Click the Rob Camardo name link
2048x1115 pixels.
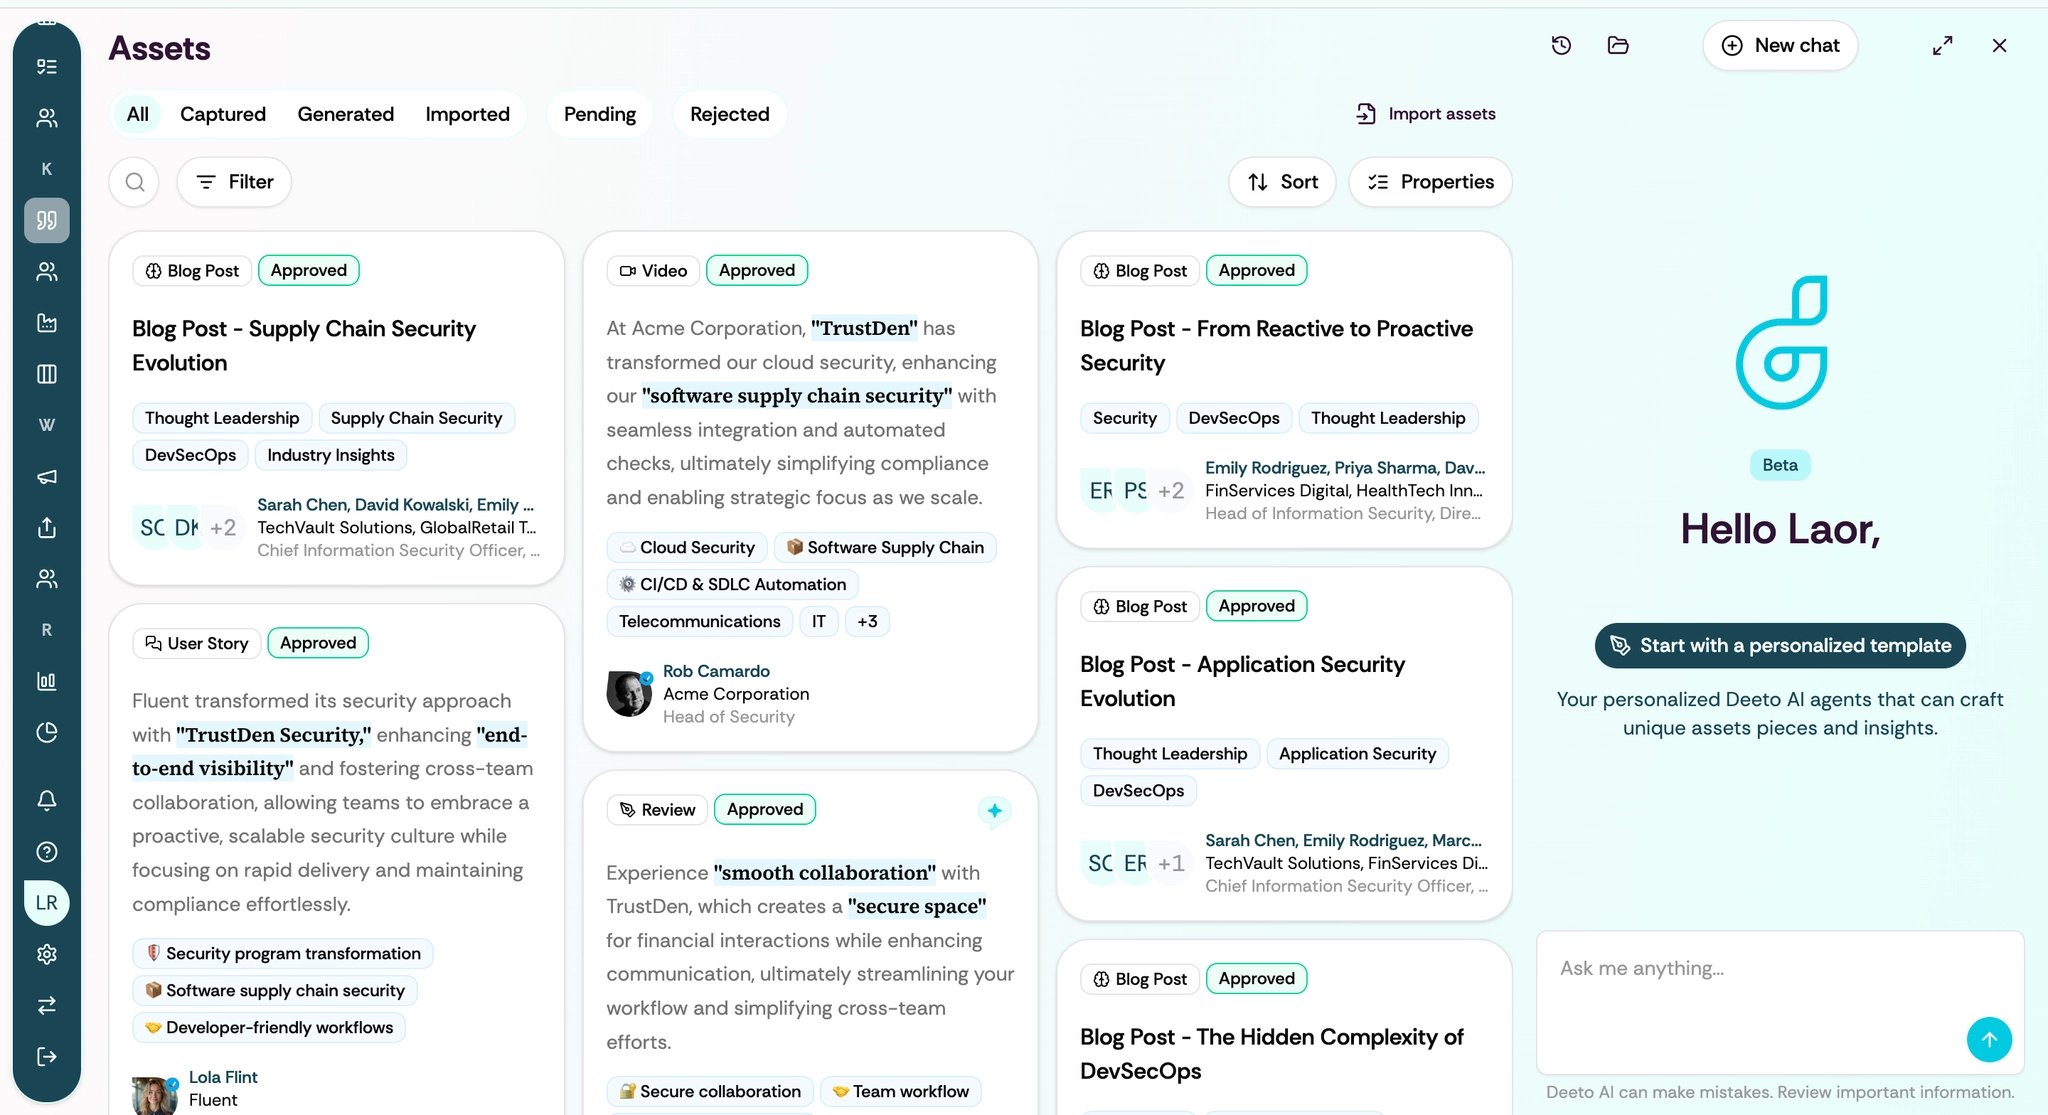[716, 671]
